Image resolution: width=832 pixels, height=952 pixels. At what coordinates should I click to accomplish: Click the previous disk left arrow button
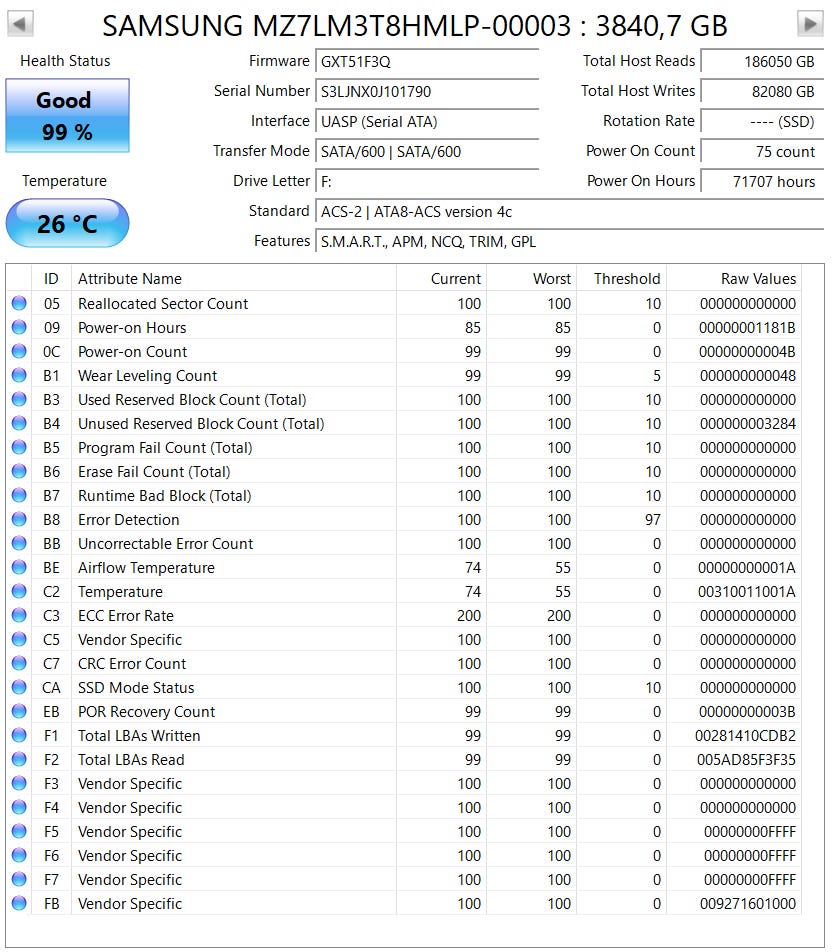pyautogui.click(x=20, y=23)
